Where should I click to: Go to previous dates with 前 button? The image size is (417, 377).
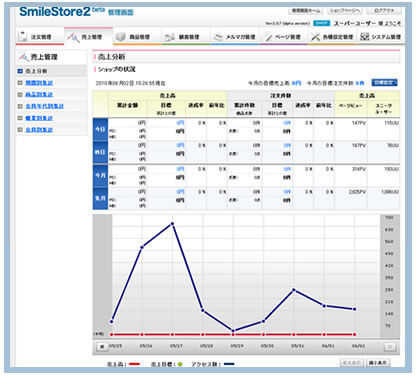(102, 347)
